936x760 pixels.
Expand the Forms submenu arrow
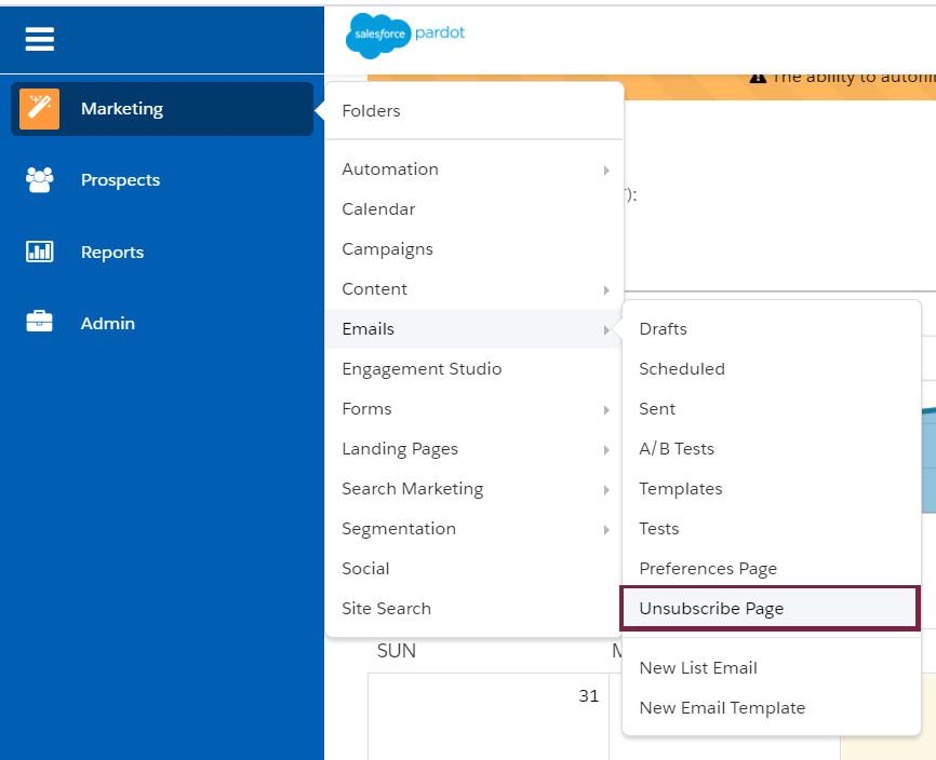point(606,410)
